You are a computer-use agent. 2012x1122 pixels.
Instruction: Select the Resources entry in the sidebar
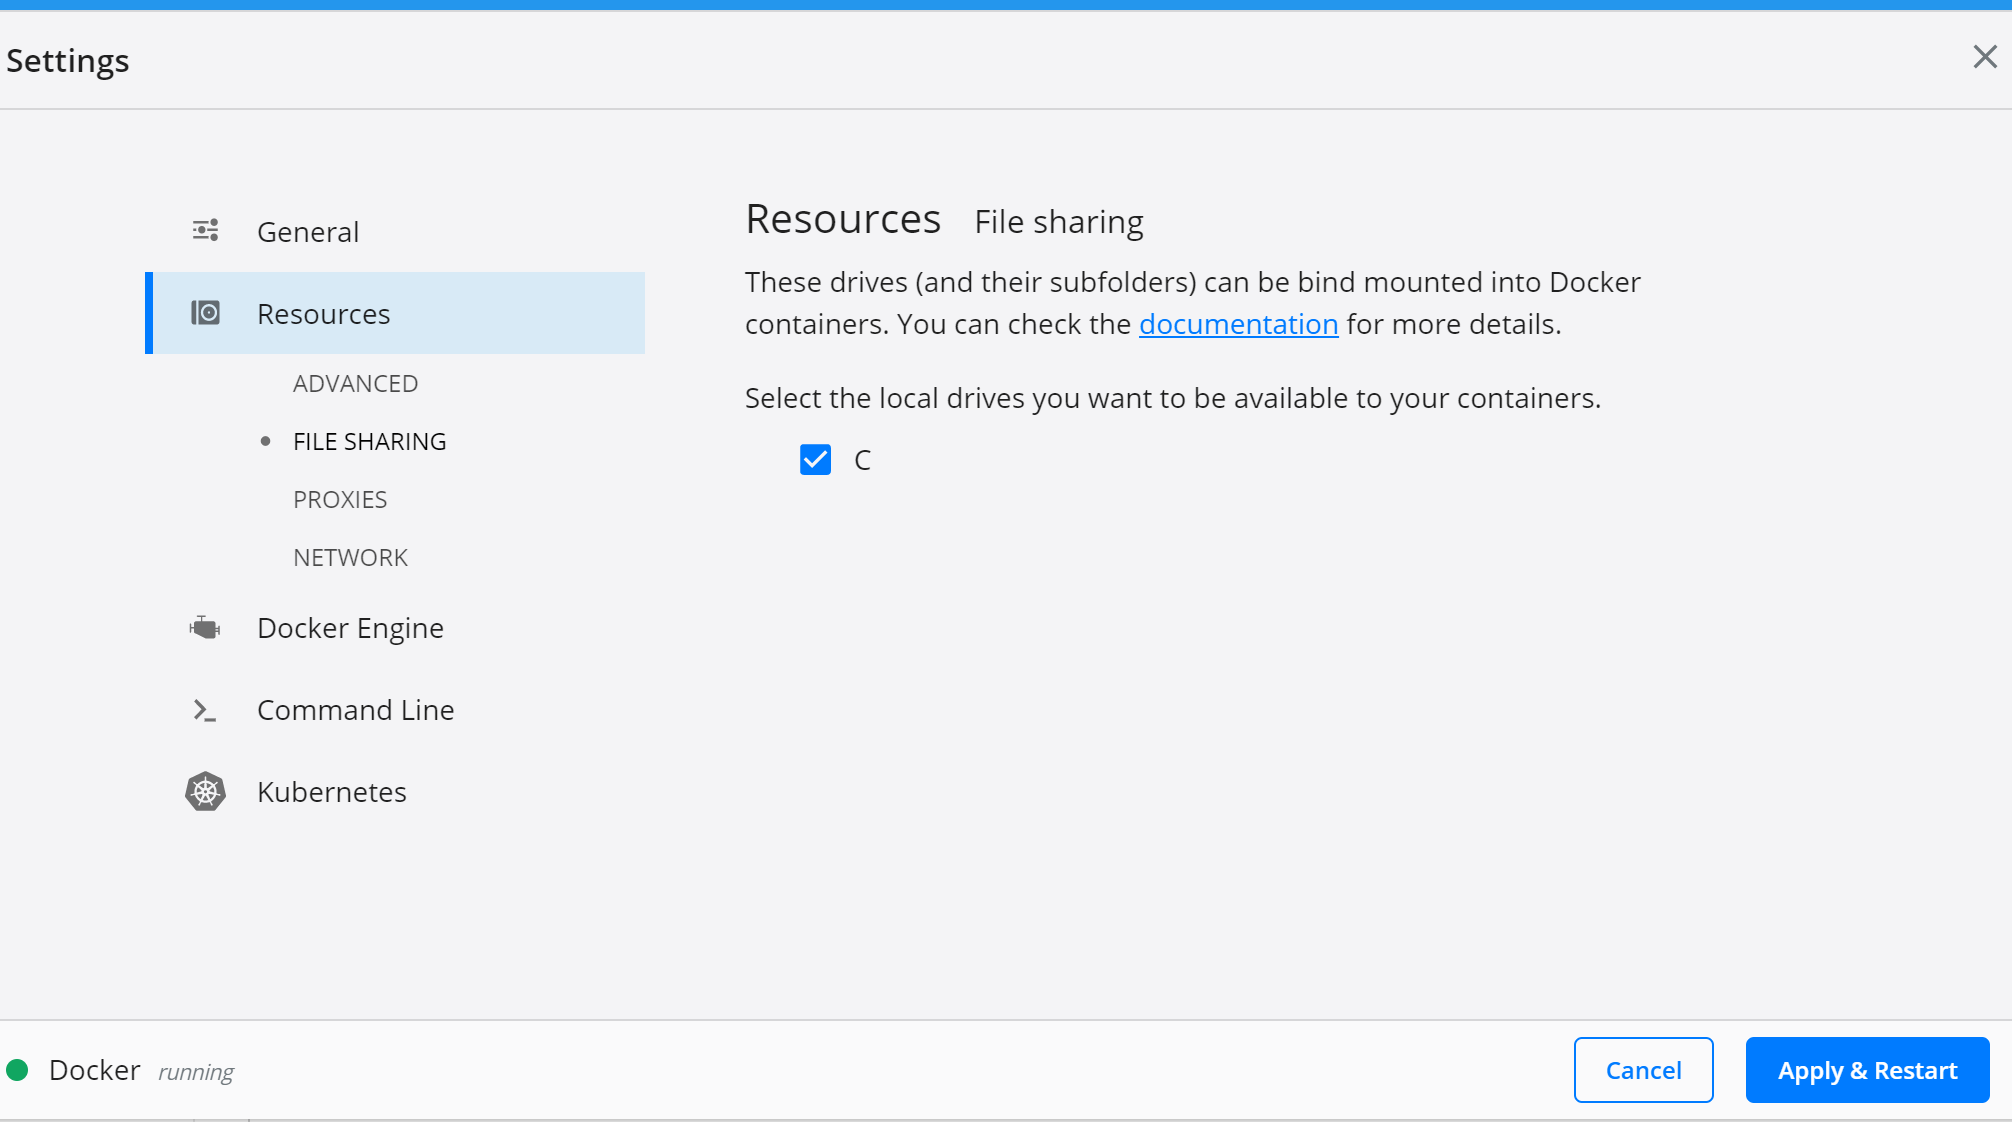click(323, 312)
